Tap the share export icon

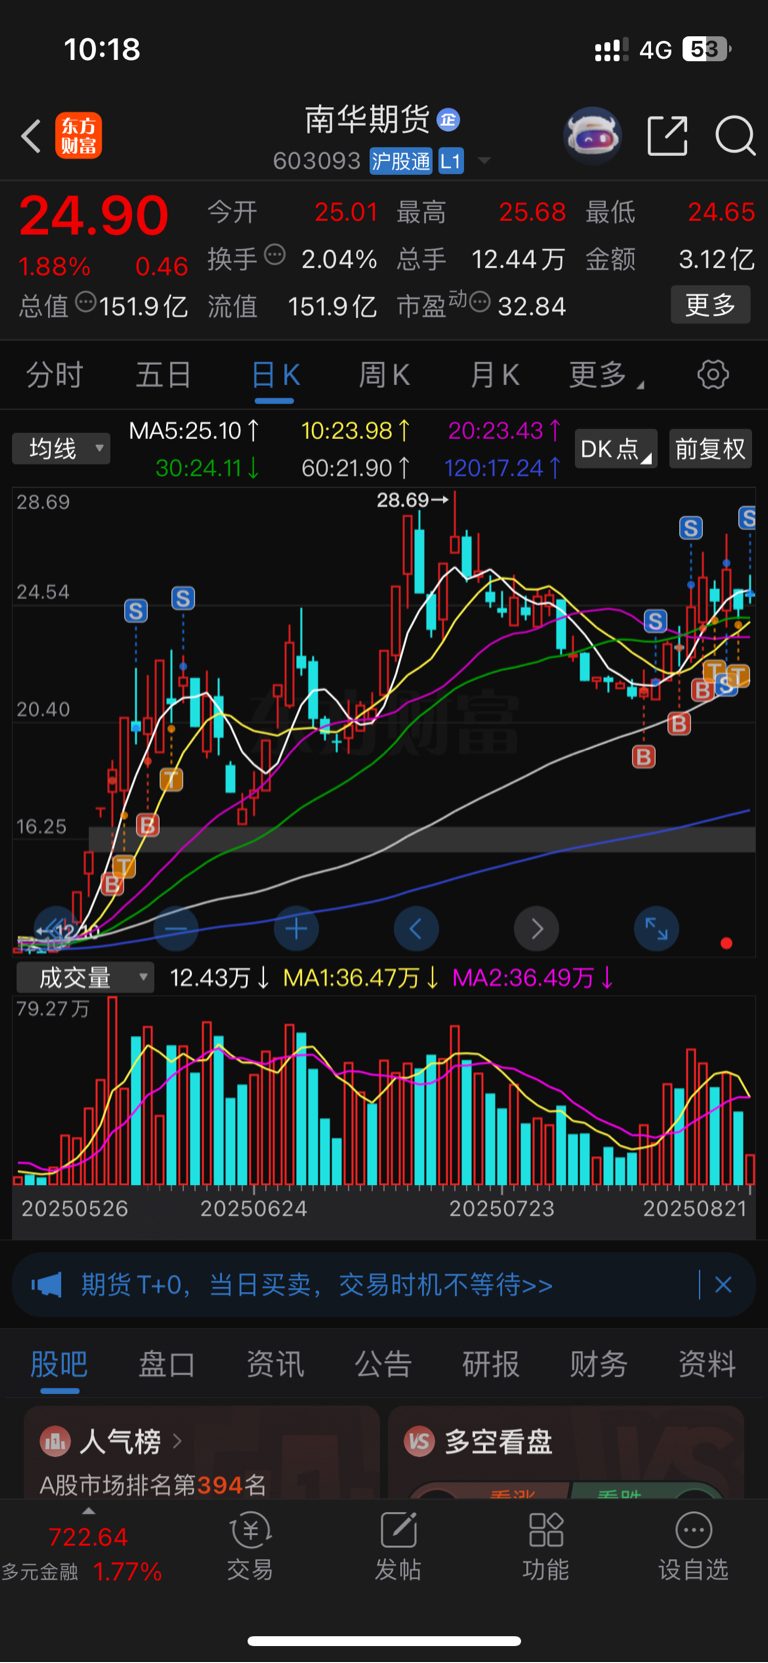(x=668, y=136)
